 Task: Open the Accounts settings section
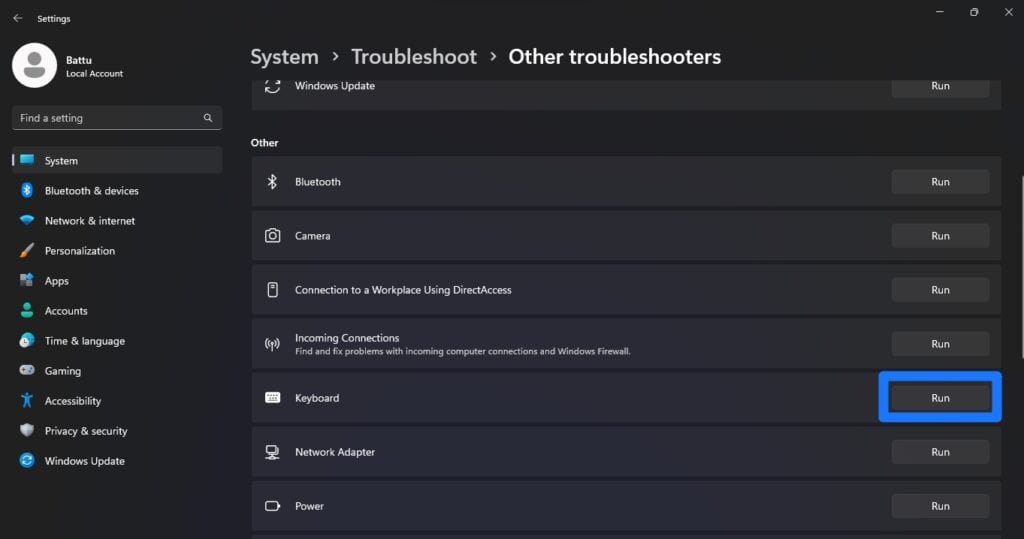click(66, 311)
